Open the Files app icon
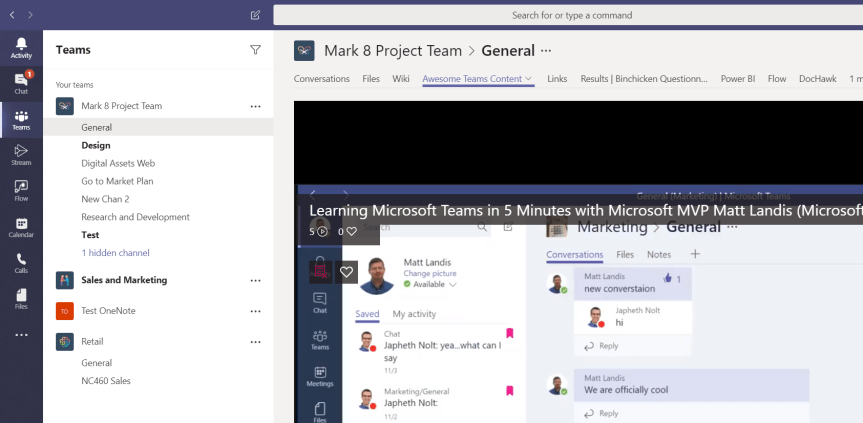Image resolution: width=863 pixels, height=423 pixels. [21, 297]
